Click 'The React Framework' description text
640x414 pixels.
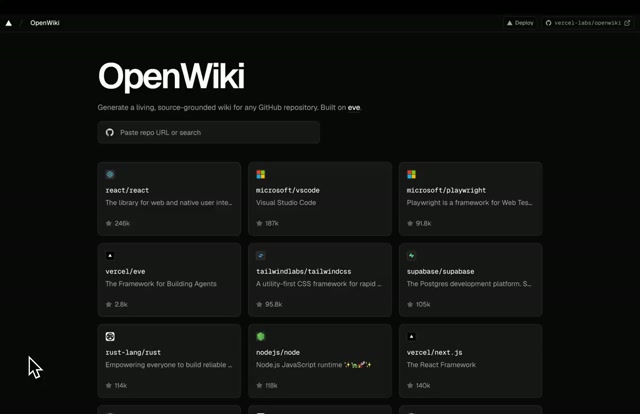(x=441, y=365)
